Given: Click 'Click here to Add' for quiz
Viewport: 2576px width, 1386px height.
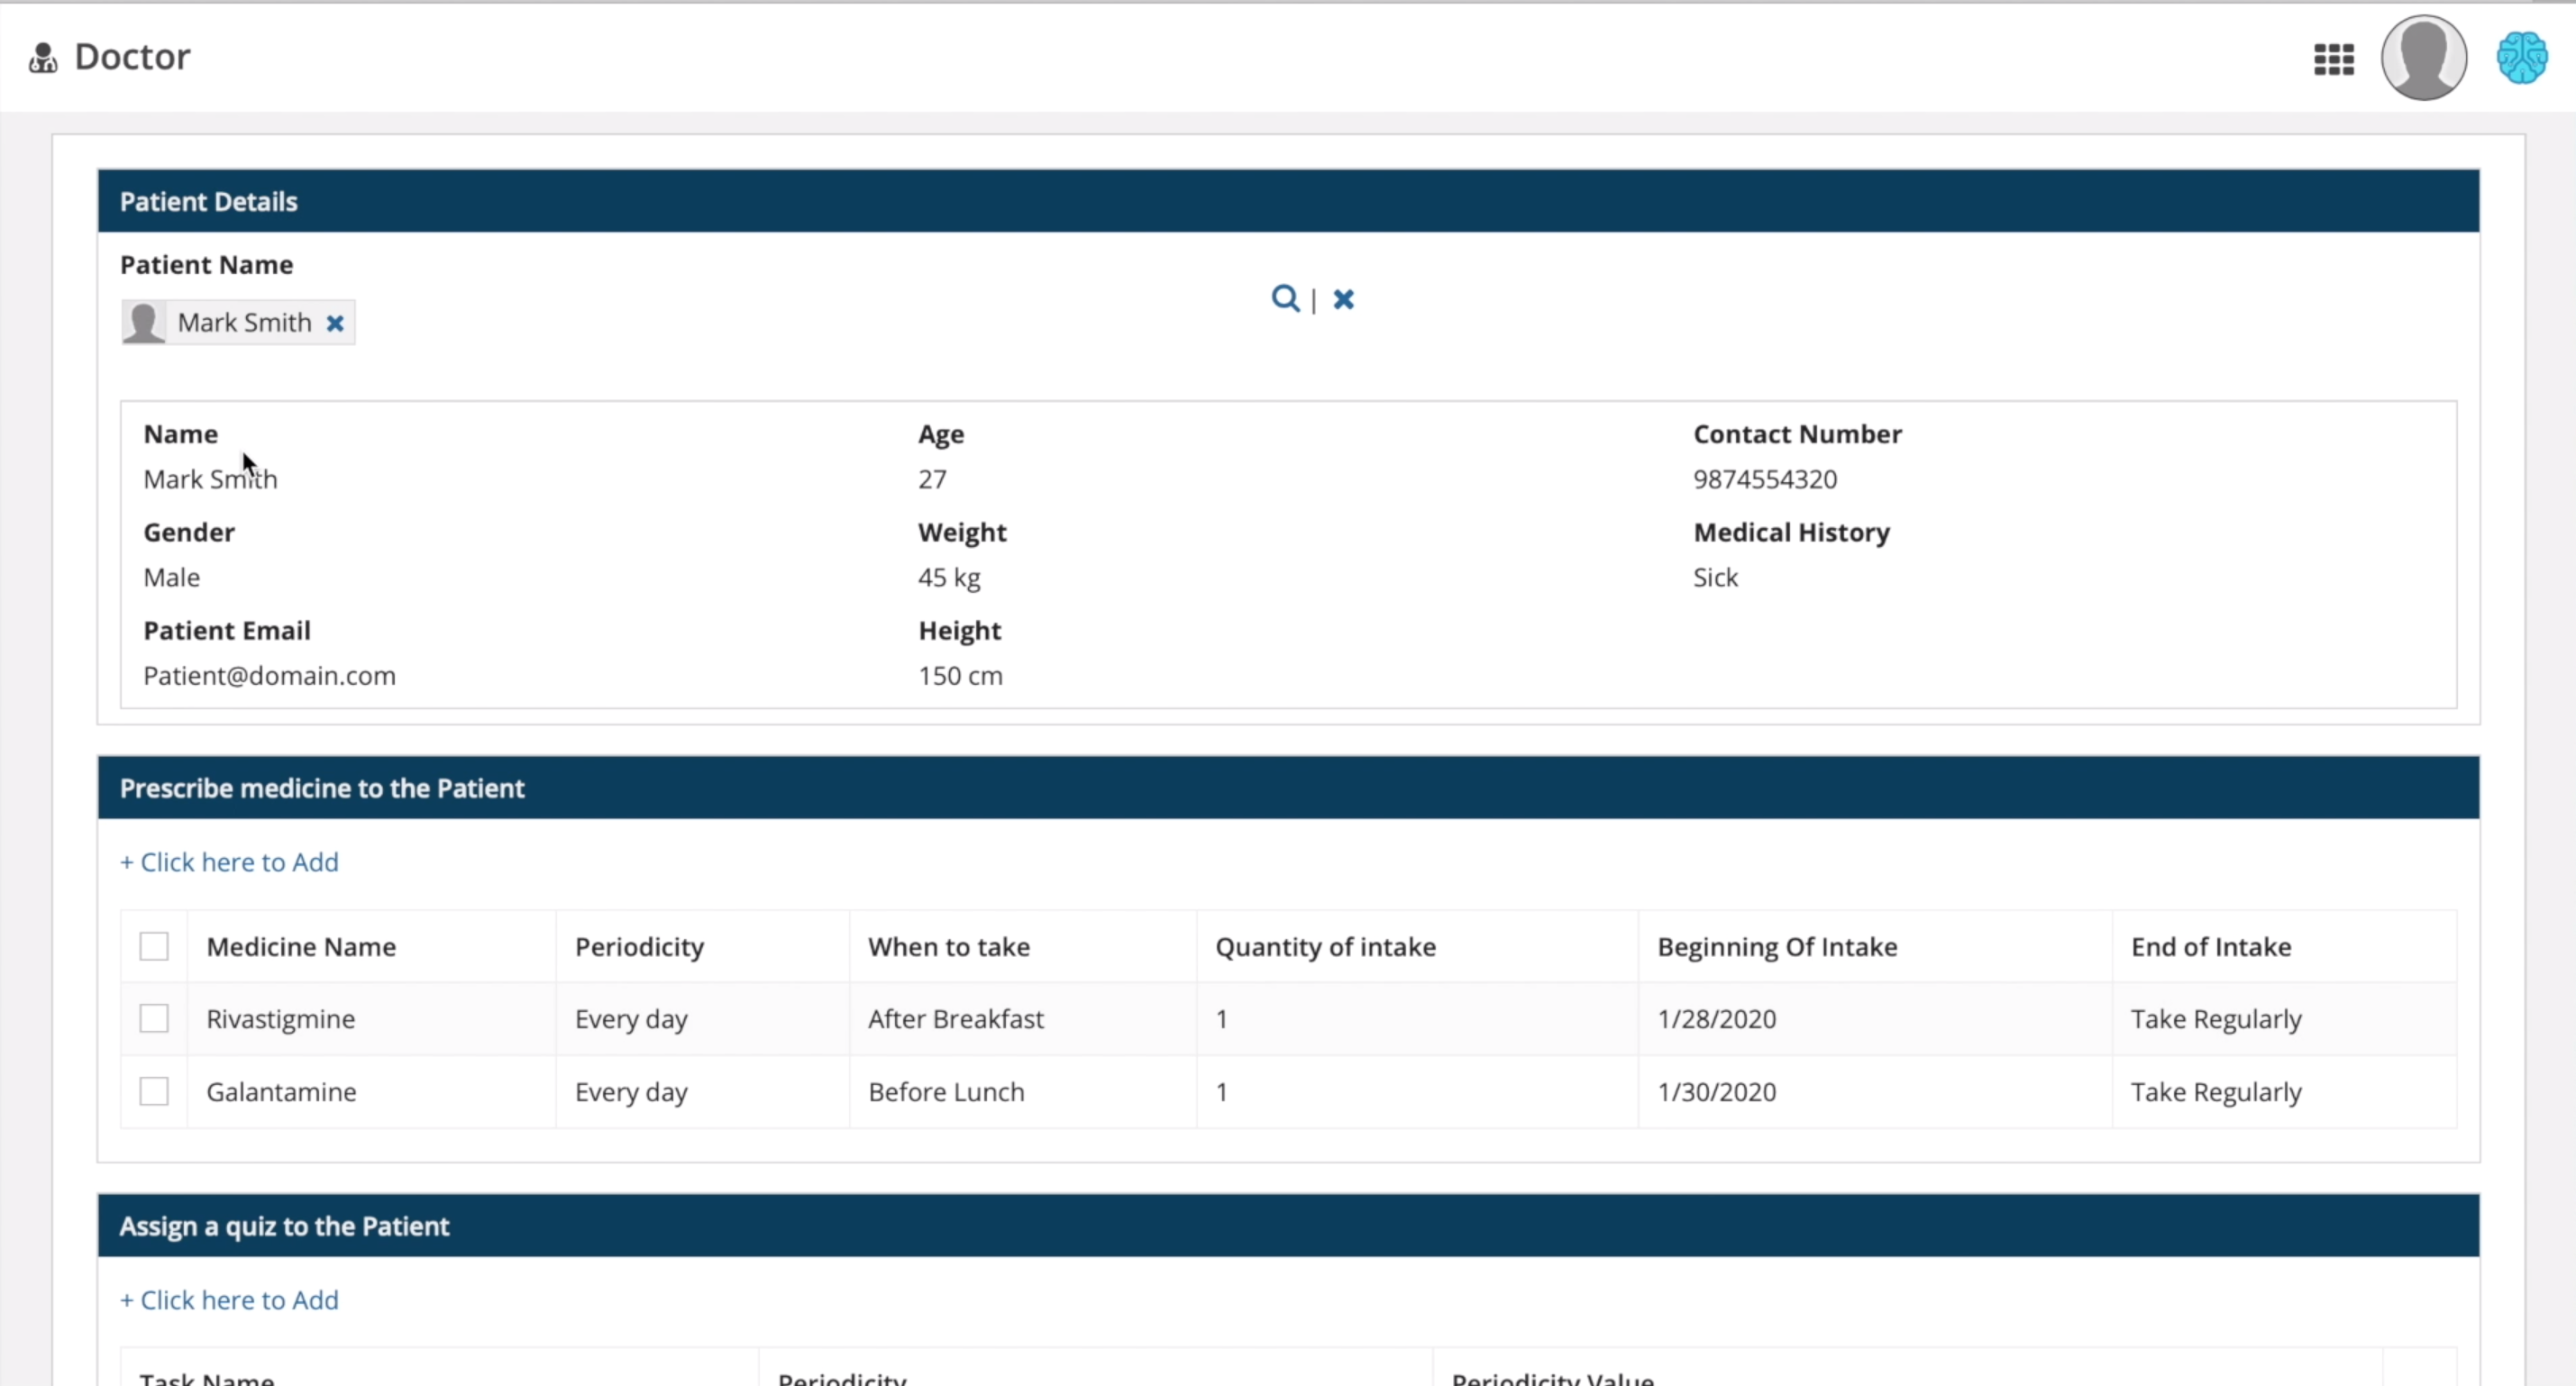Looking at the screenshot, I should coord(229,1300).
